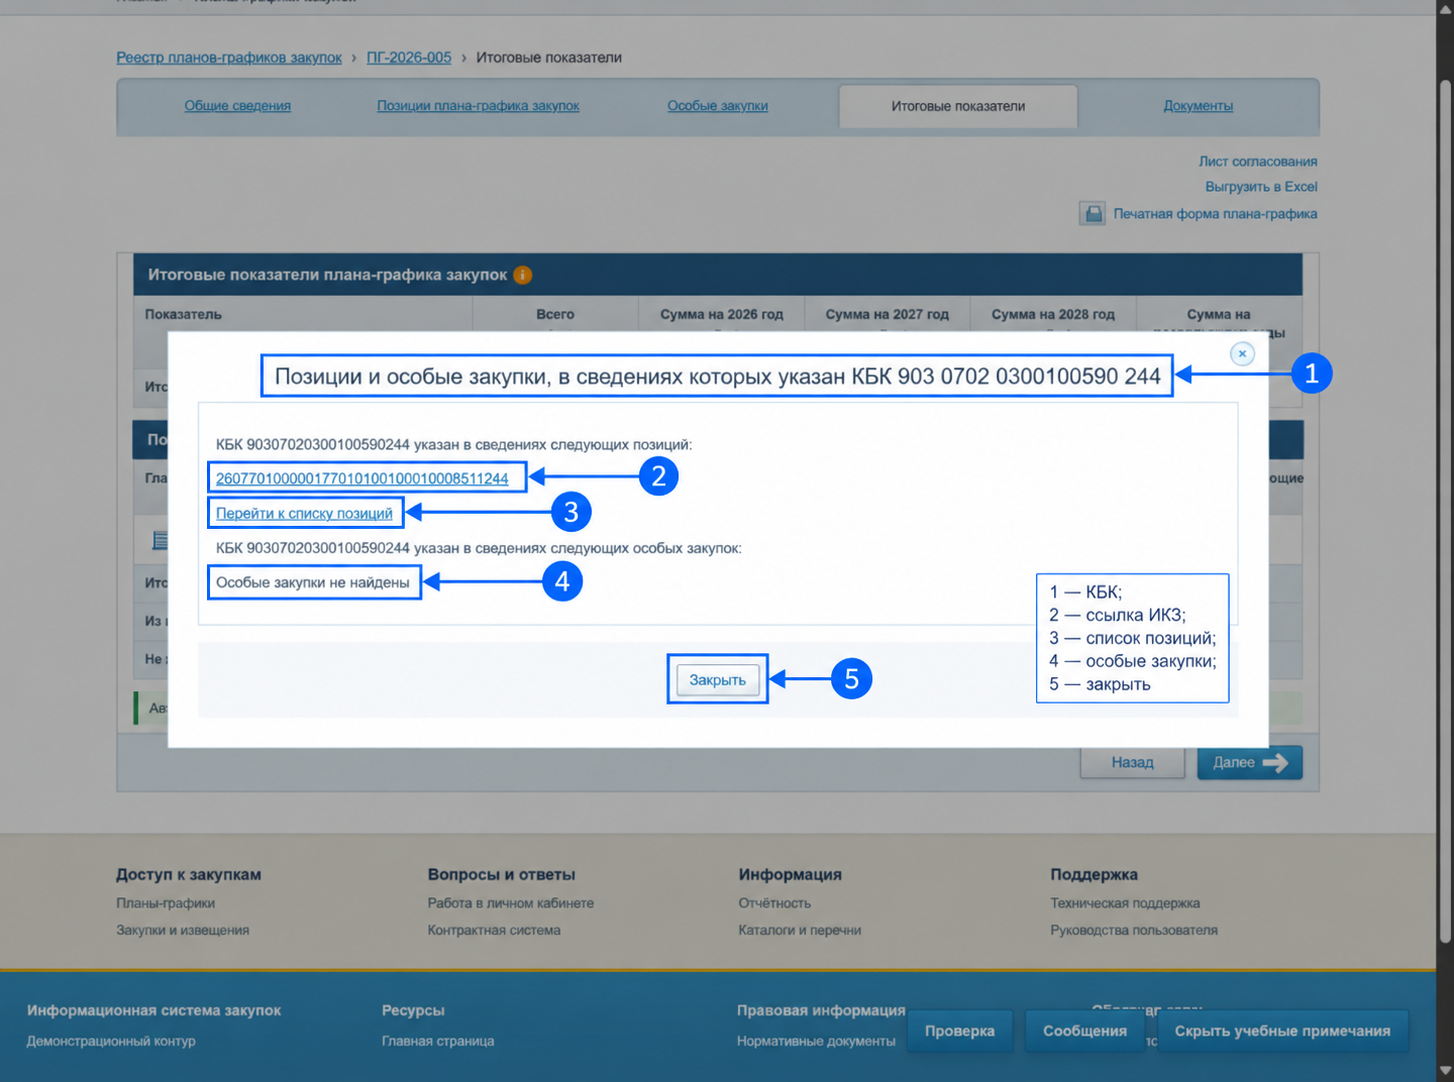Select the Итоговые показатели tab
Viewport: 1454px width, 1082px height.
[958, 106]
